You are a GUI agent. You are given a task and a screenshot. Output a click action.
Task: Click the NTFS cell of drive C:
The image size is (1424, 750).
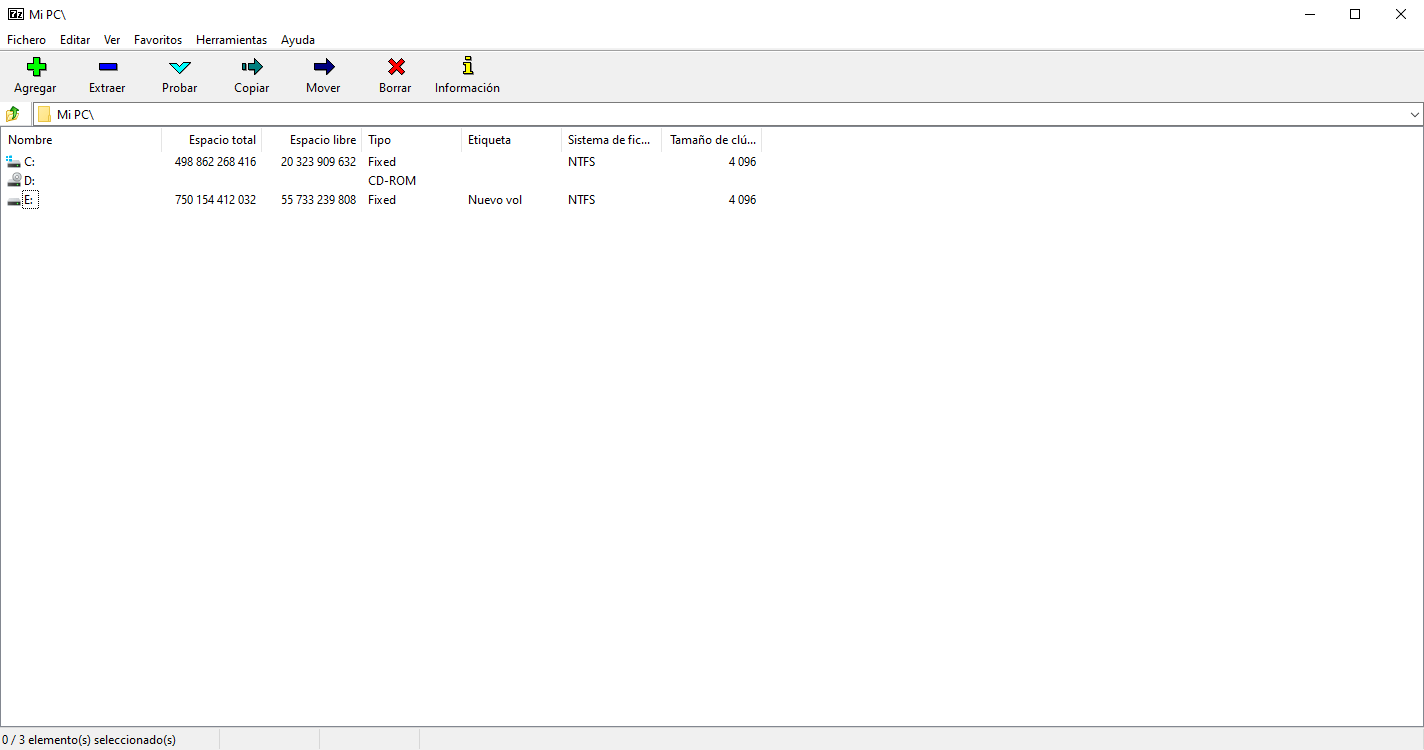581,162
